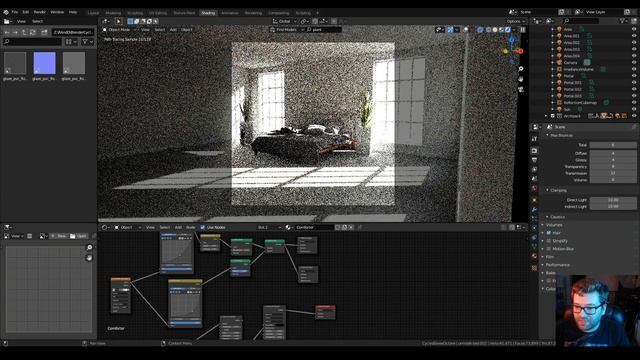Click the Direct Light clamping field

tap(613, 200)
